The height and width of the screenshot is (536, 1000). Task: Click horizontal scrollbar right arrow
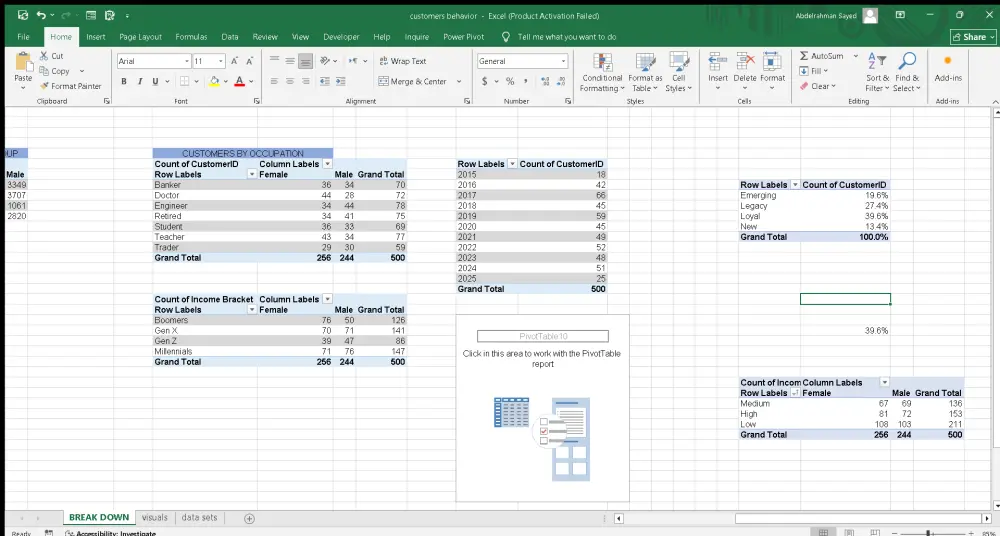pyautogui.click(x=987, y=518)
